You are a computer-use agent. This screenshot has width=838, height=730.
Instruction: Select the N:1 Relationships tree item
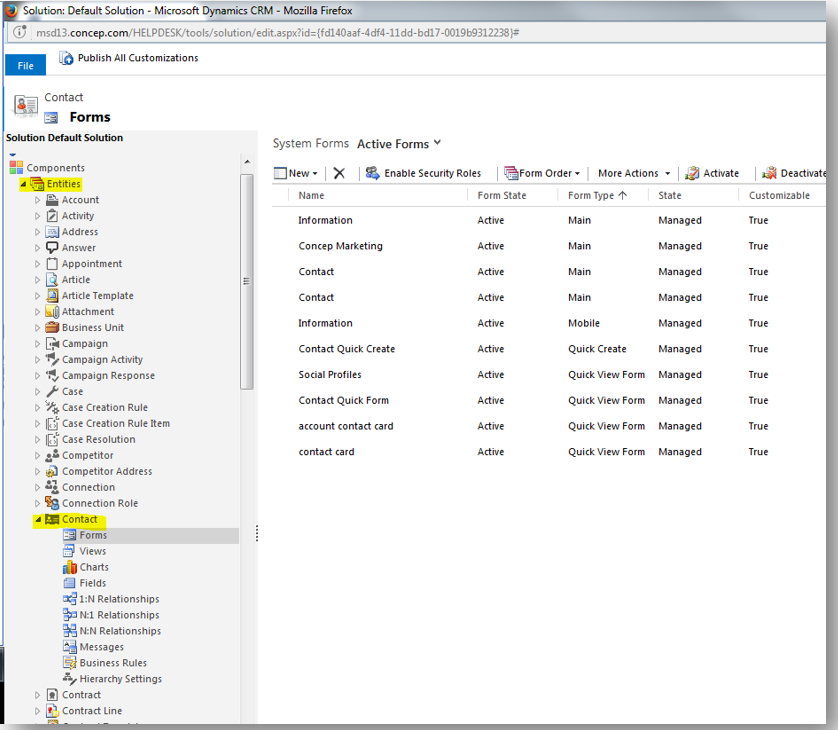pos(119,615)
